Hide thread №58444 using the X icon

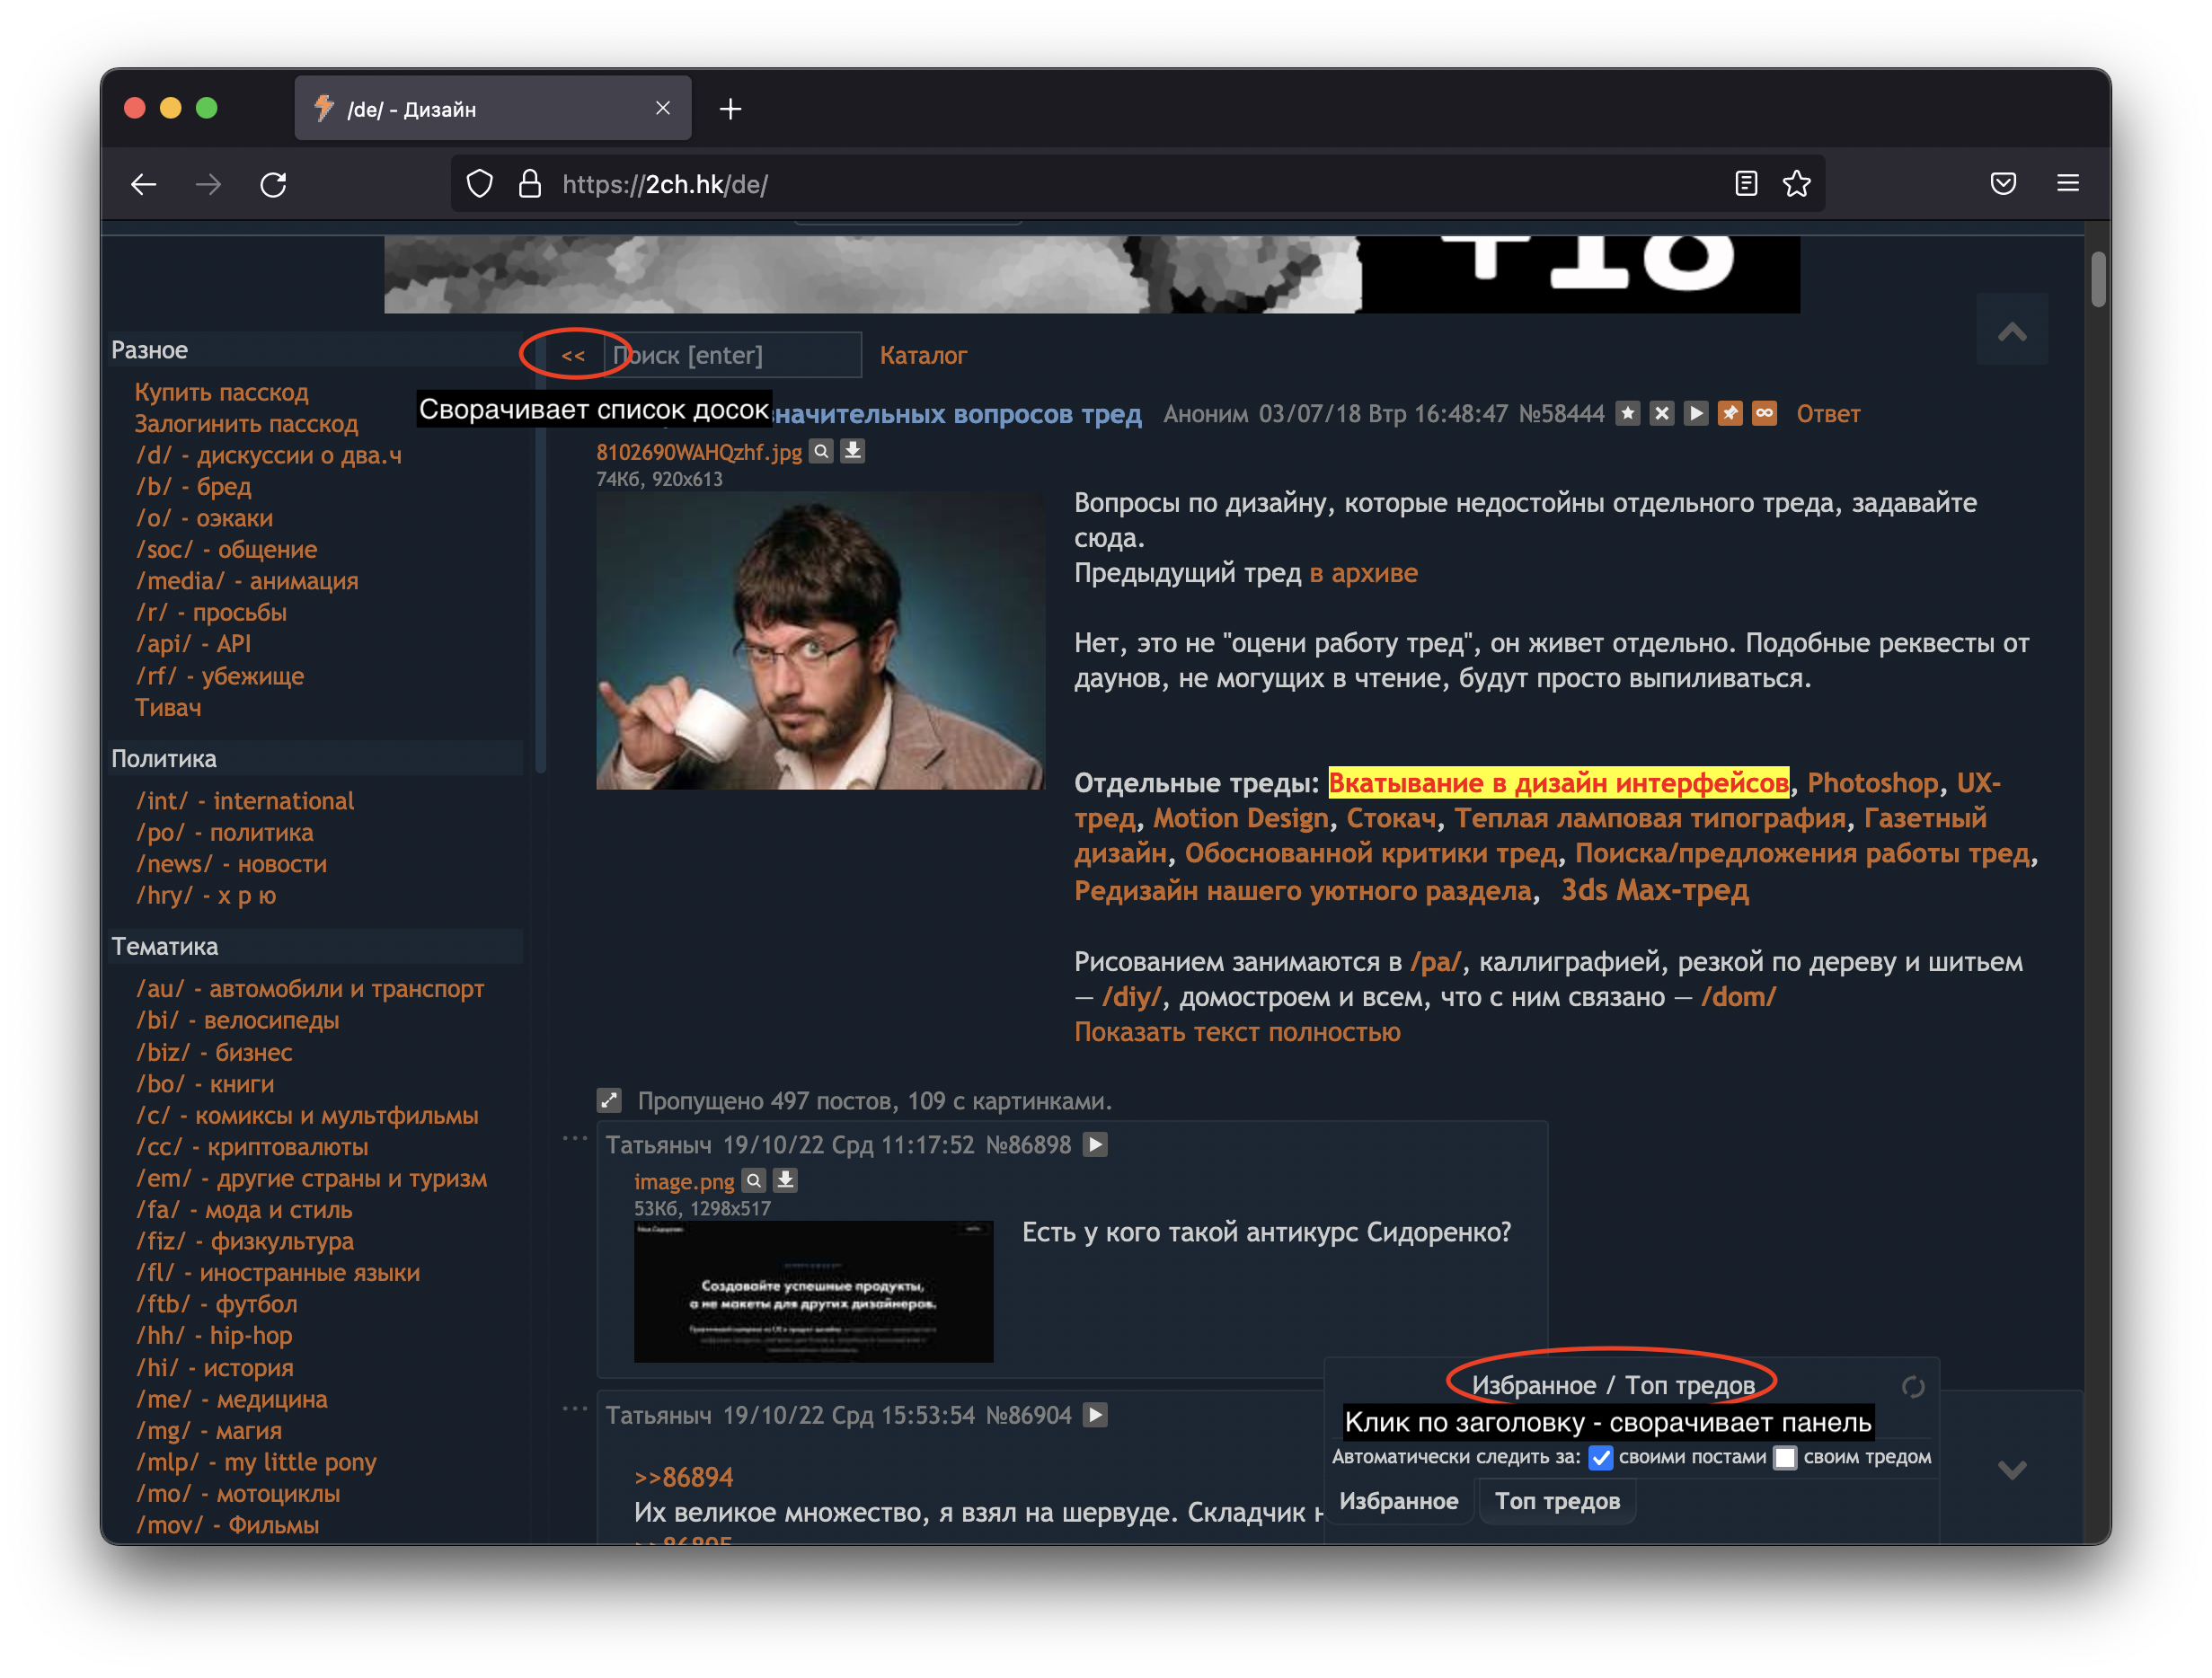[1662, 413]
